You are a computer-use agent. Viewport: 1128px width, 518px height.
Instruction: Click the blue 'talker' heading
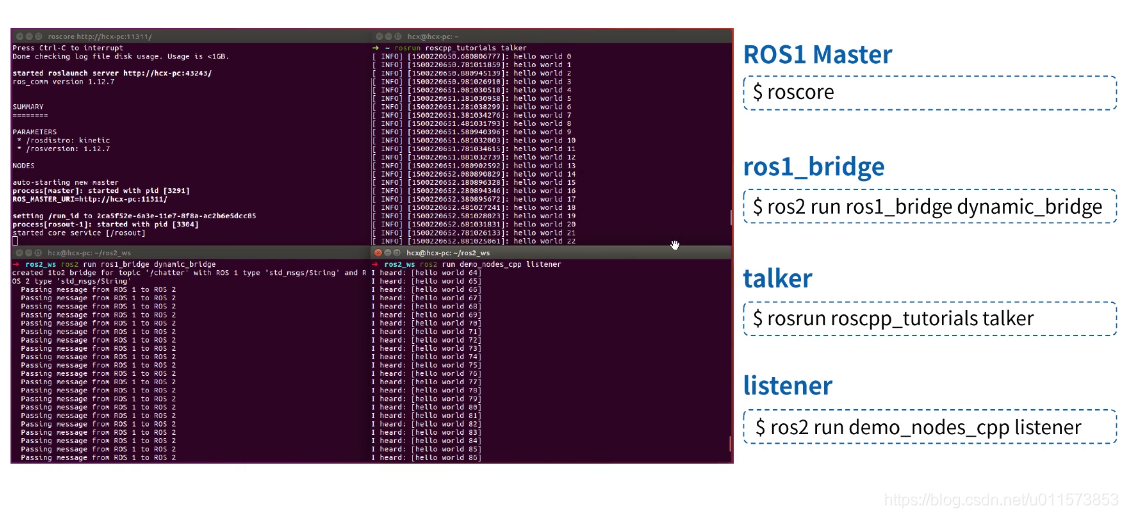(778, 278)
